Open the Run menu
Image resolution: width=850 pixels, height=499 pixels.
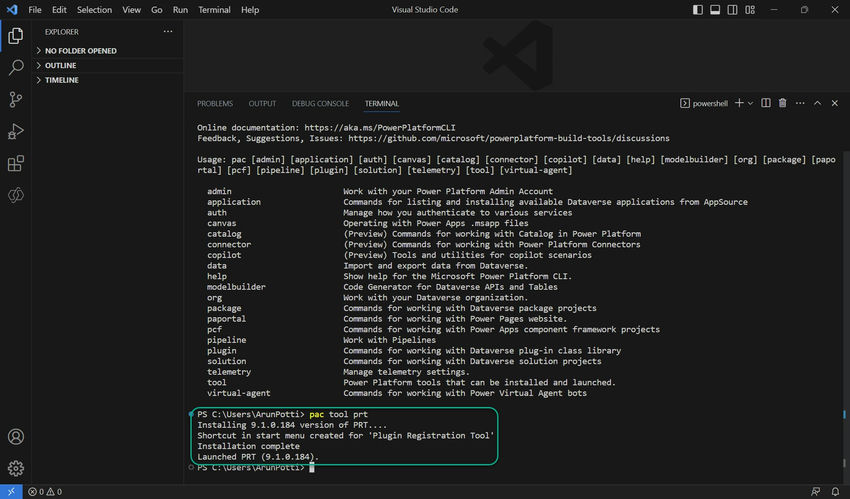180,10
